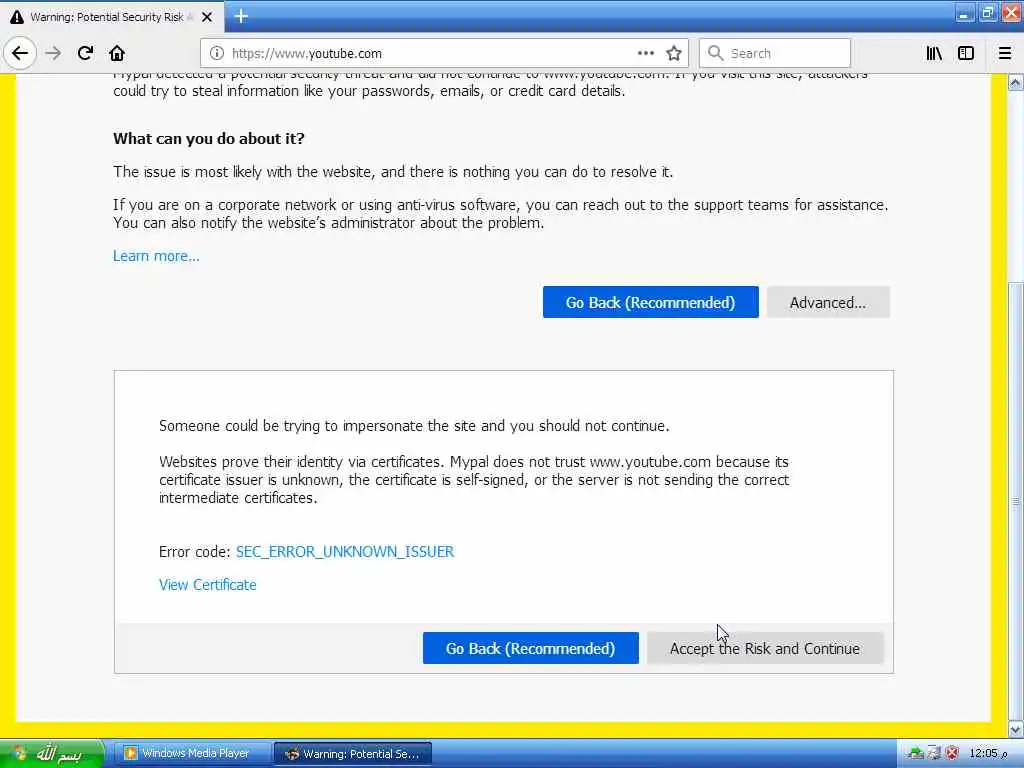
Task: Click the warning triangle icon on the tab
Action: pyautogui.click(x=17, y=17)
